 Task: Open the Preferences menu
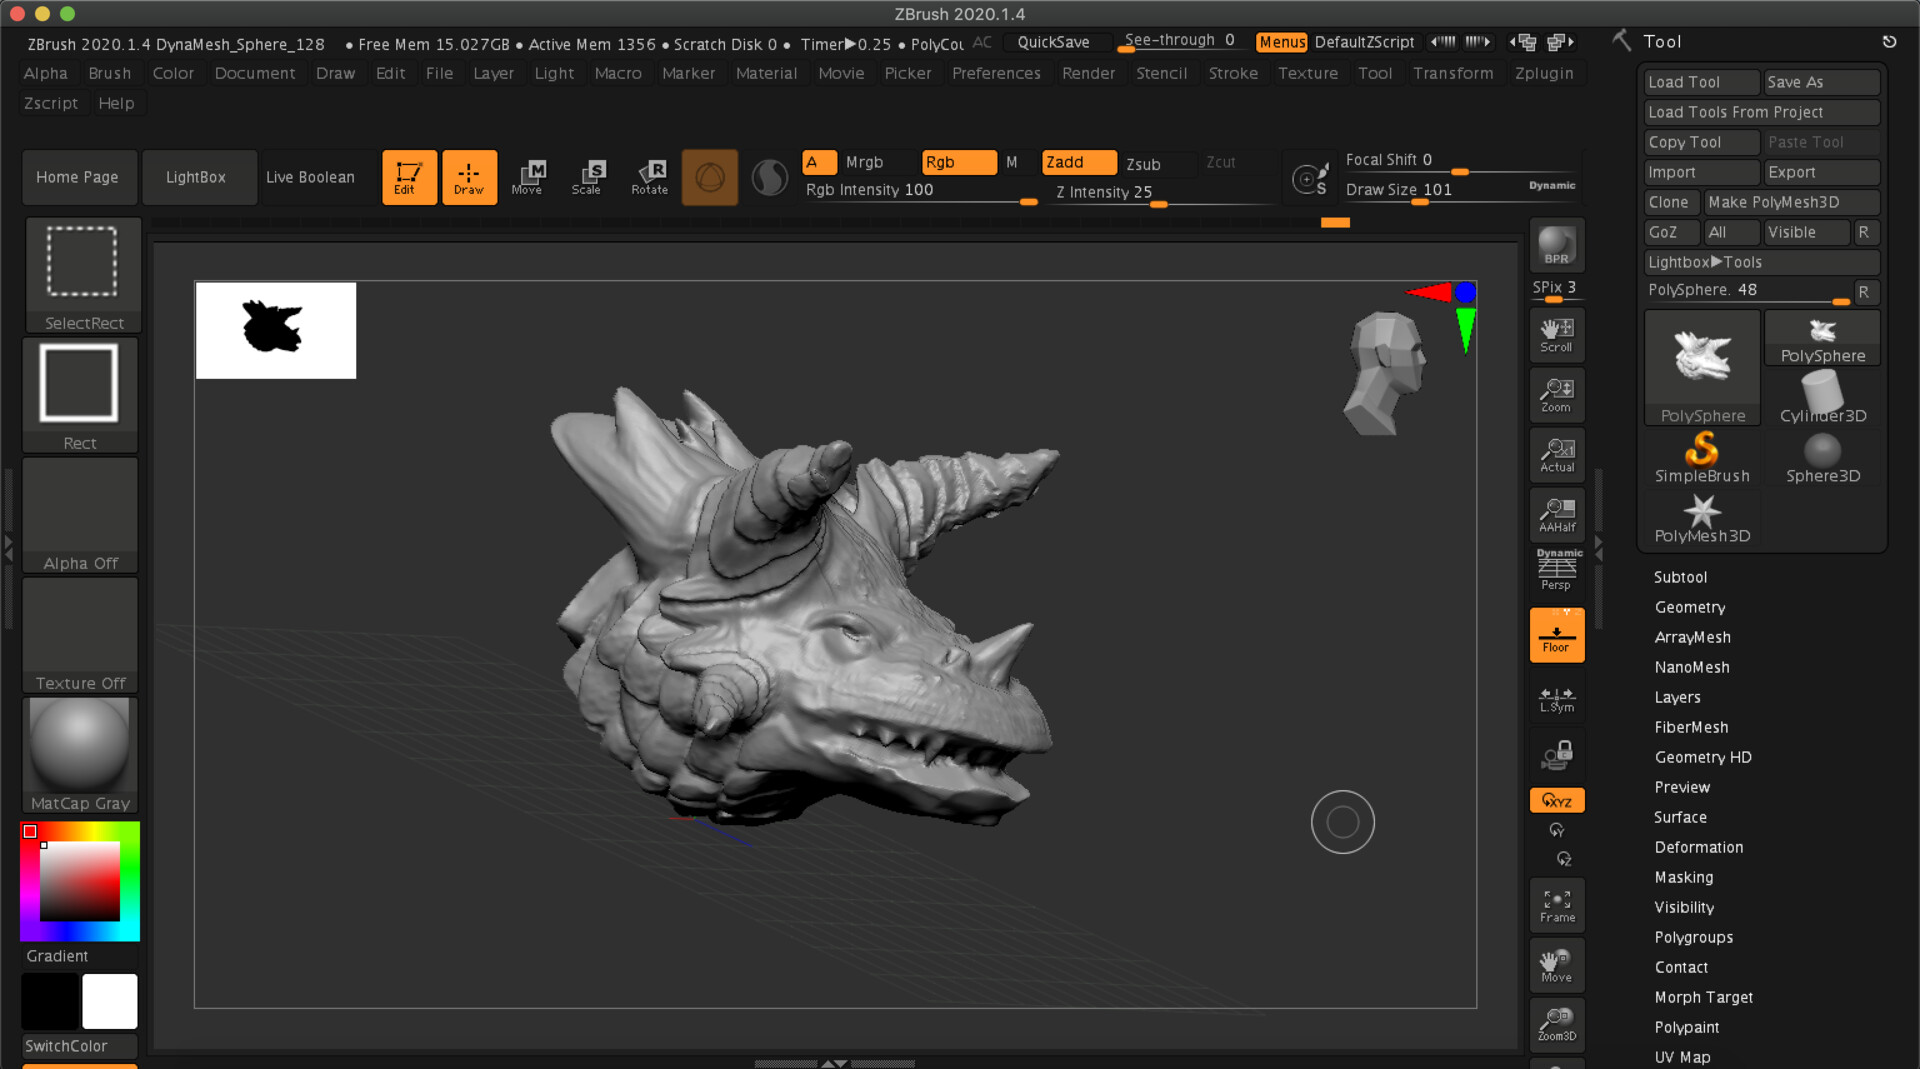(996, 73)
